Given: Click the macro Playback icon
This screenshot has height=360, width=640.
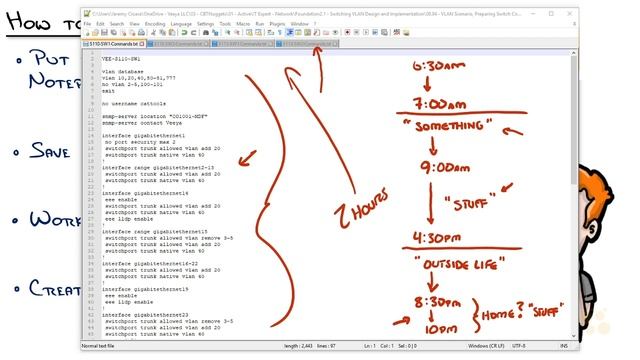Looking at the screenshot, I should 366,33.
